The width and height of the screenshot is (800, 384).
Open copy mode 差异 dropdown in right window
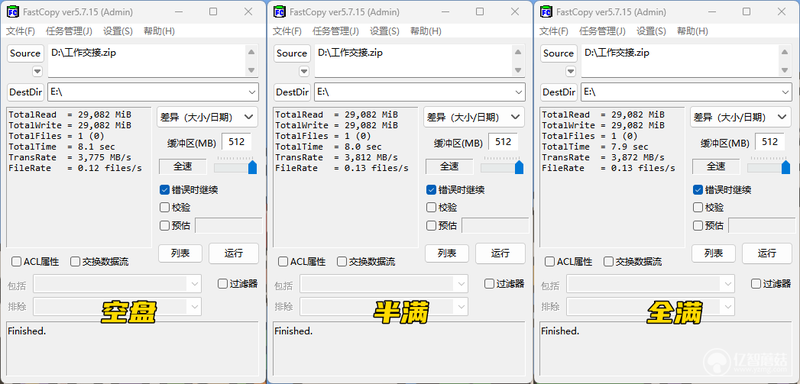click(x=741, y=117)
